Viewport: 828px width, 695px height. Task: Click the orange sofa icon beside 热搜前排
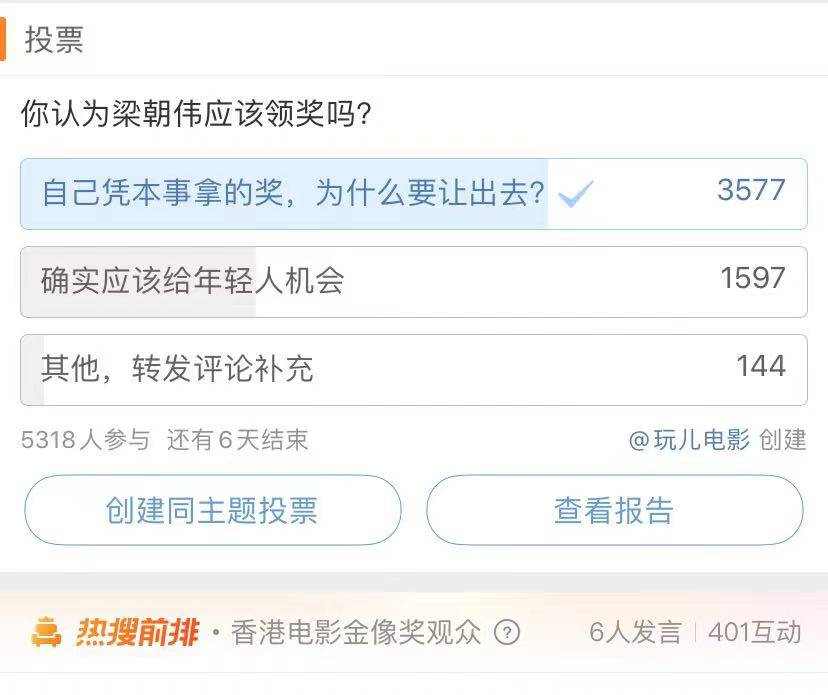pos(47,632)
